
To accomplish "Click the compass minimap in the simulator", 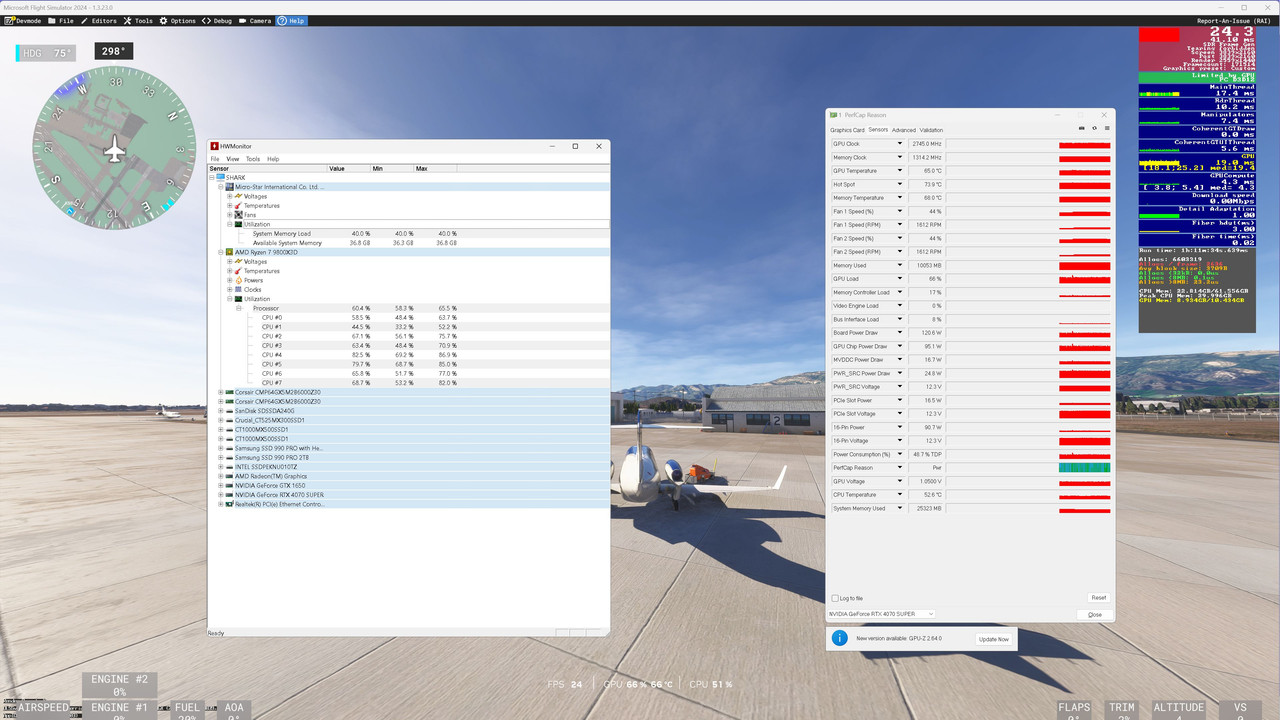I will click(x=114, y=148).
